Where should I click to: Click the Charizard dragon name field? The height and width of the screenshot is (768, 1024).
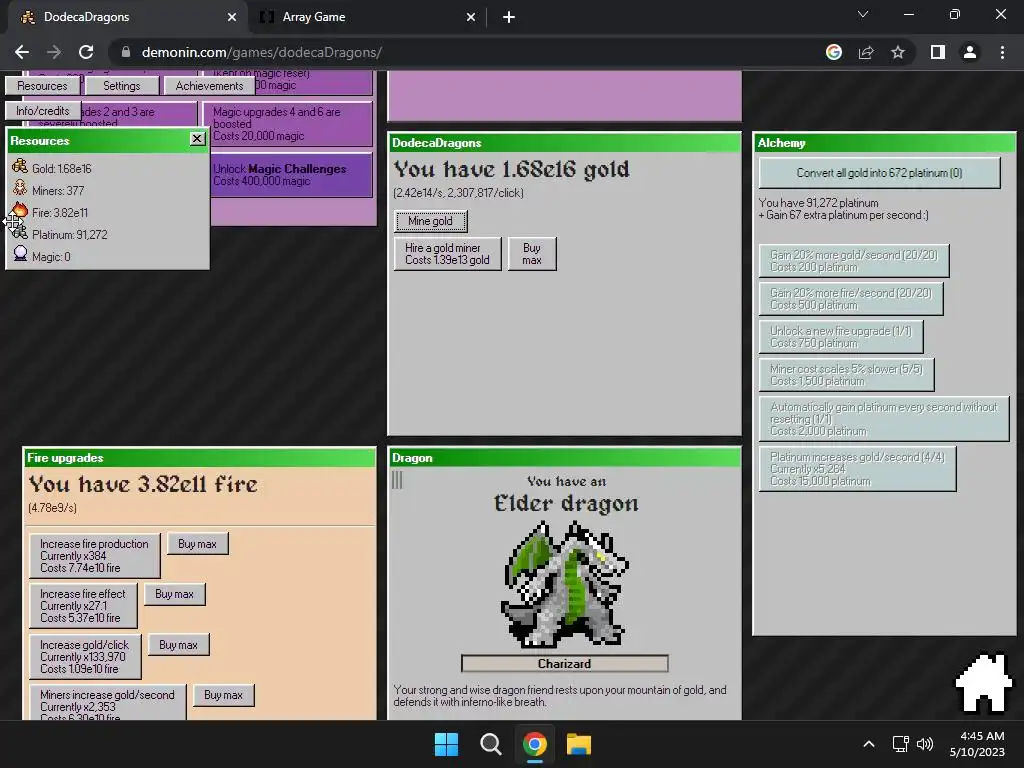pyautogui.click(x=564, y=664)
